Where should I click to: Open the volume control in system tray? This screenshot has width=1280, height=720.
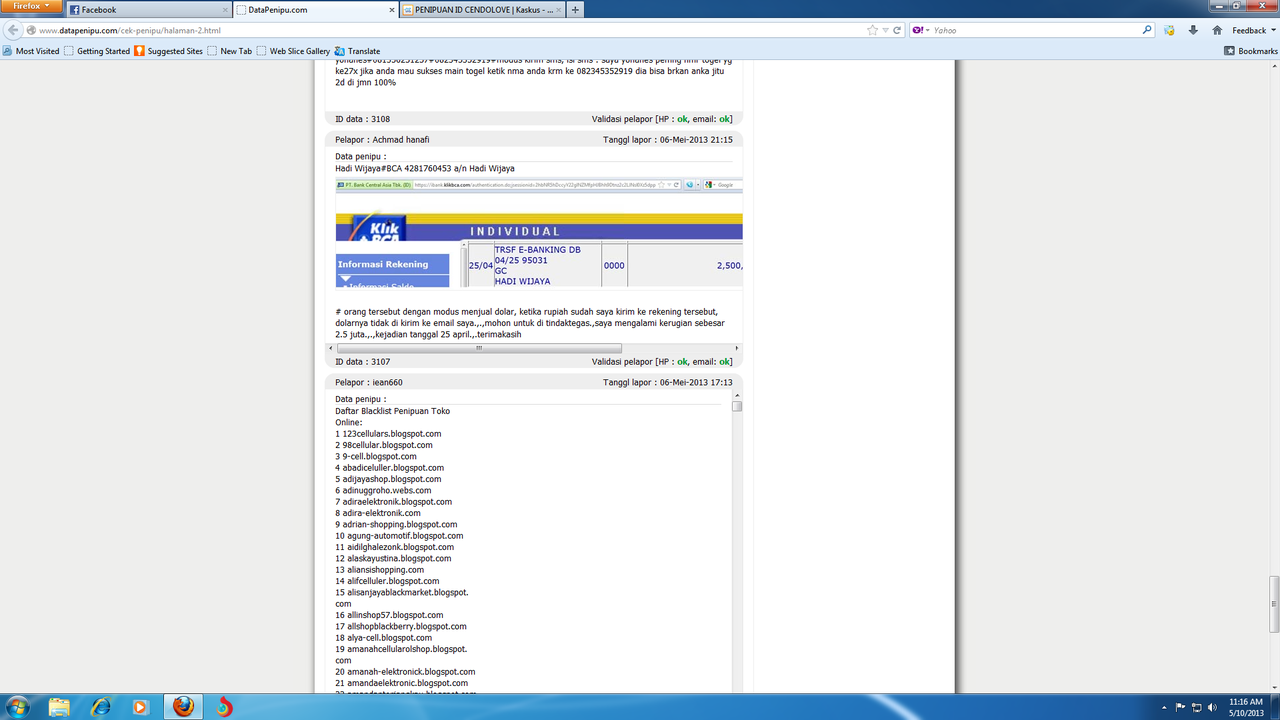click(x=1215, y=706)
